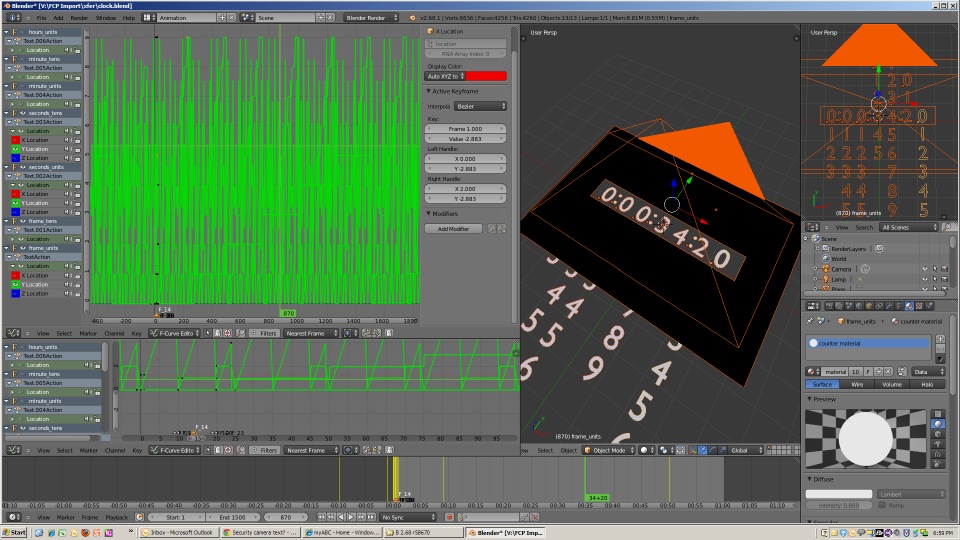This screenshot has width=960, height=540.
Task: Click the Add Modifier button
Action: (x=453, y=229)
